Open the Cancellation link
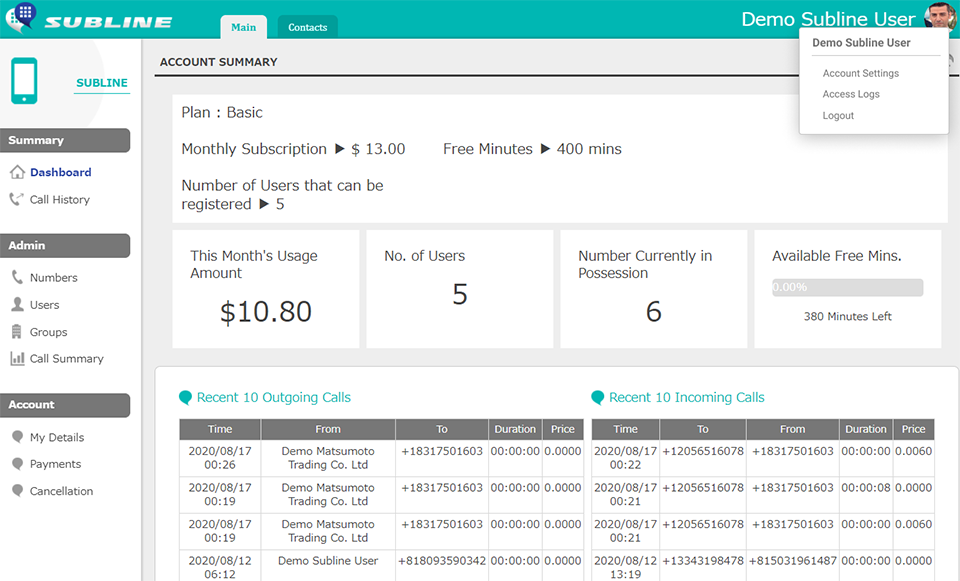The width and height of the screenshot is (960, 581). tap(61, 491)
